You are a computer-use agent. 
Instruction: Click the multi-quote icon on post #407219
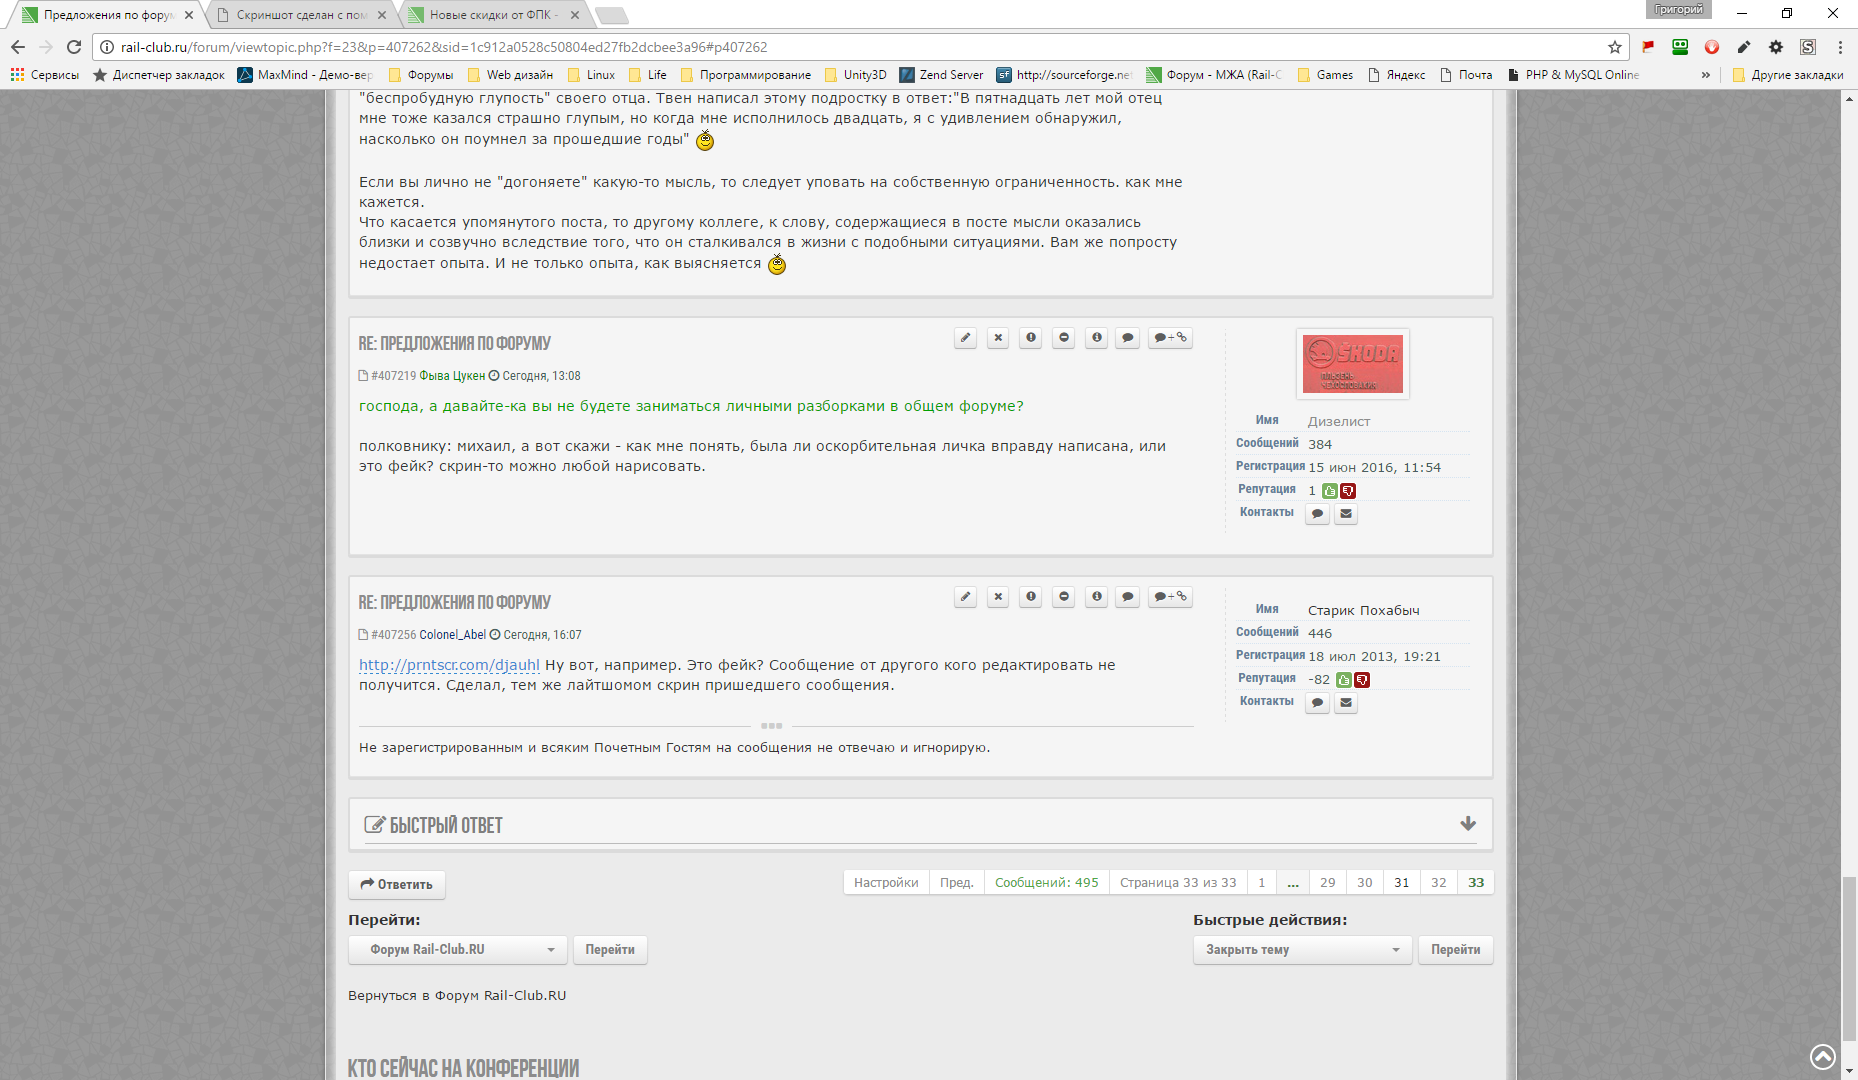[x=1170, y=338]
